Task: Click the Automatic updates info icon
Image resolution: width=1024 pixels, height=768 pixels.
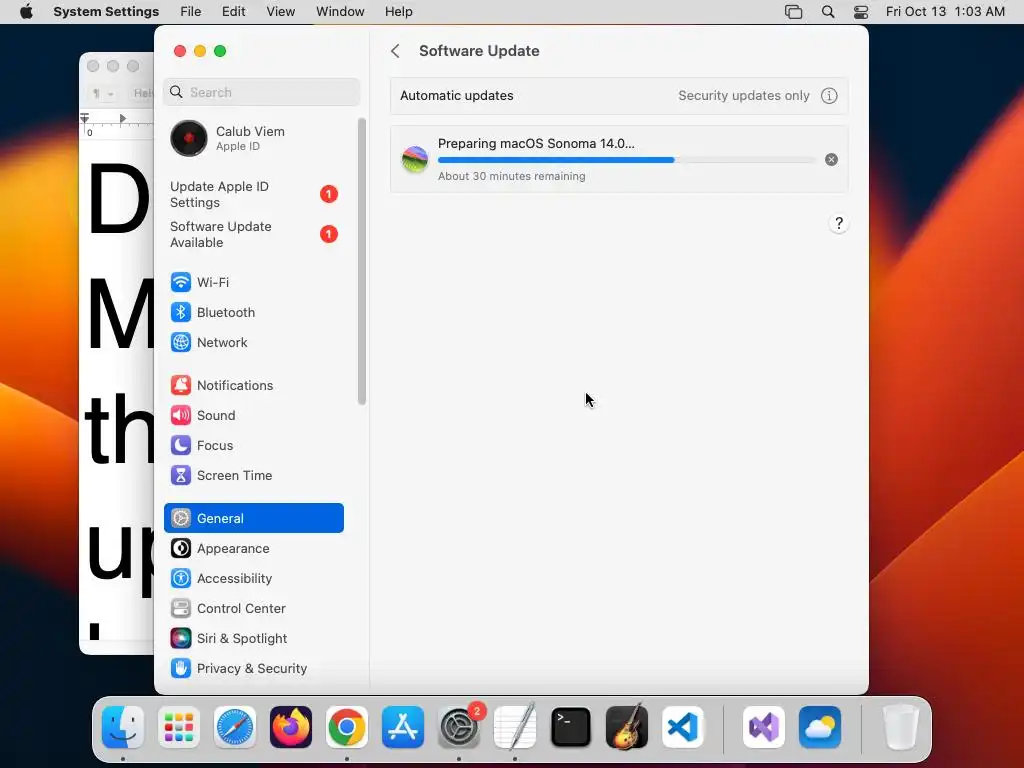Action: (x=829, y=95)
